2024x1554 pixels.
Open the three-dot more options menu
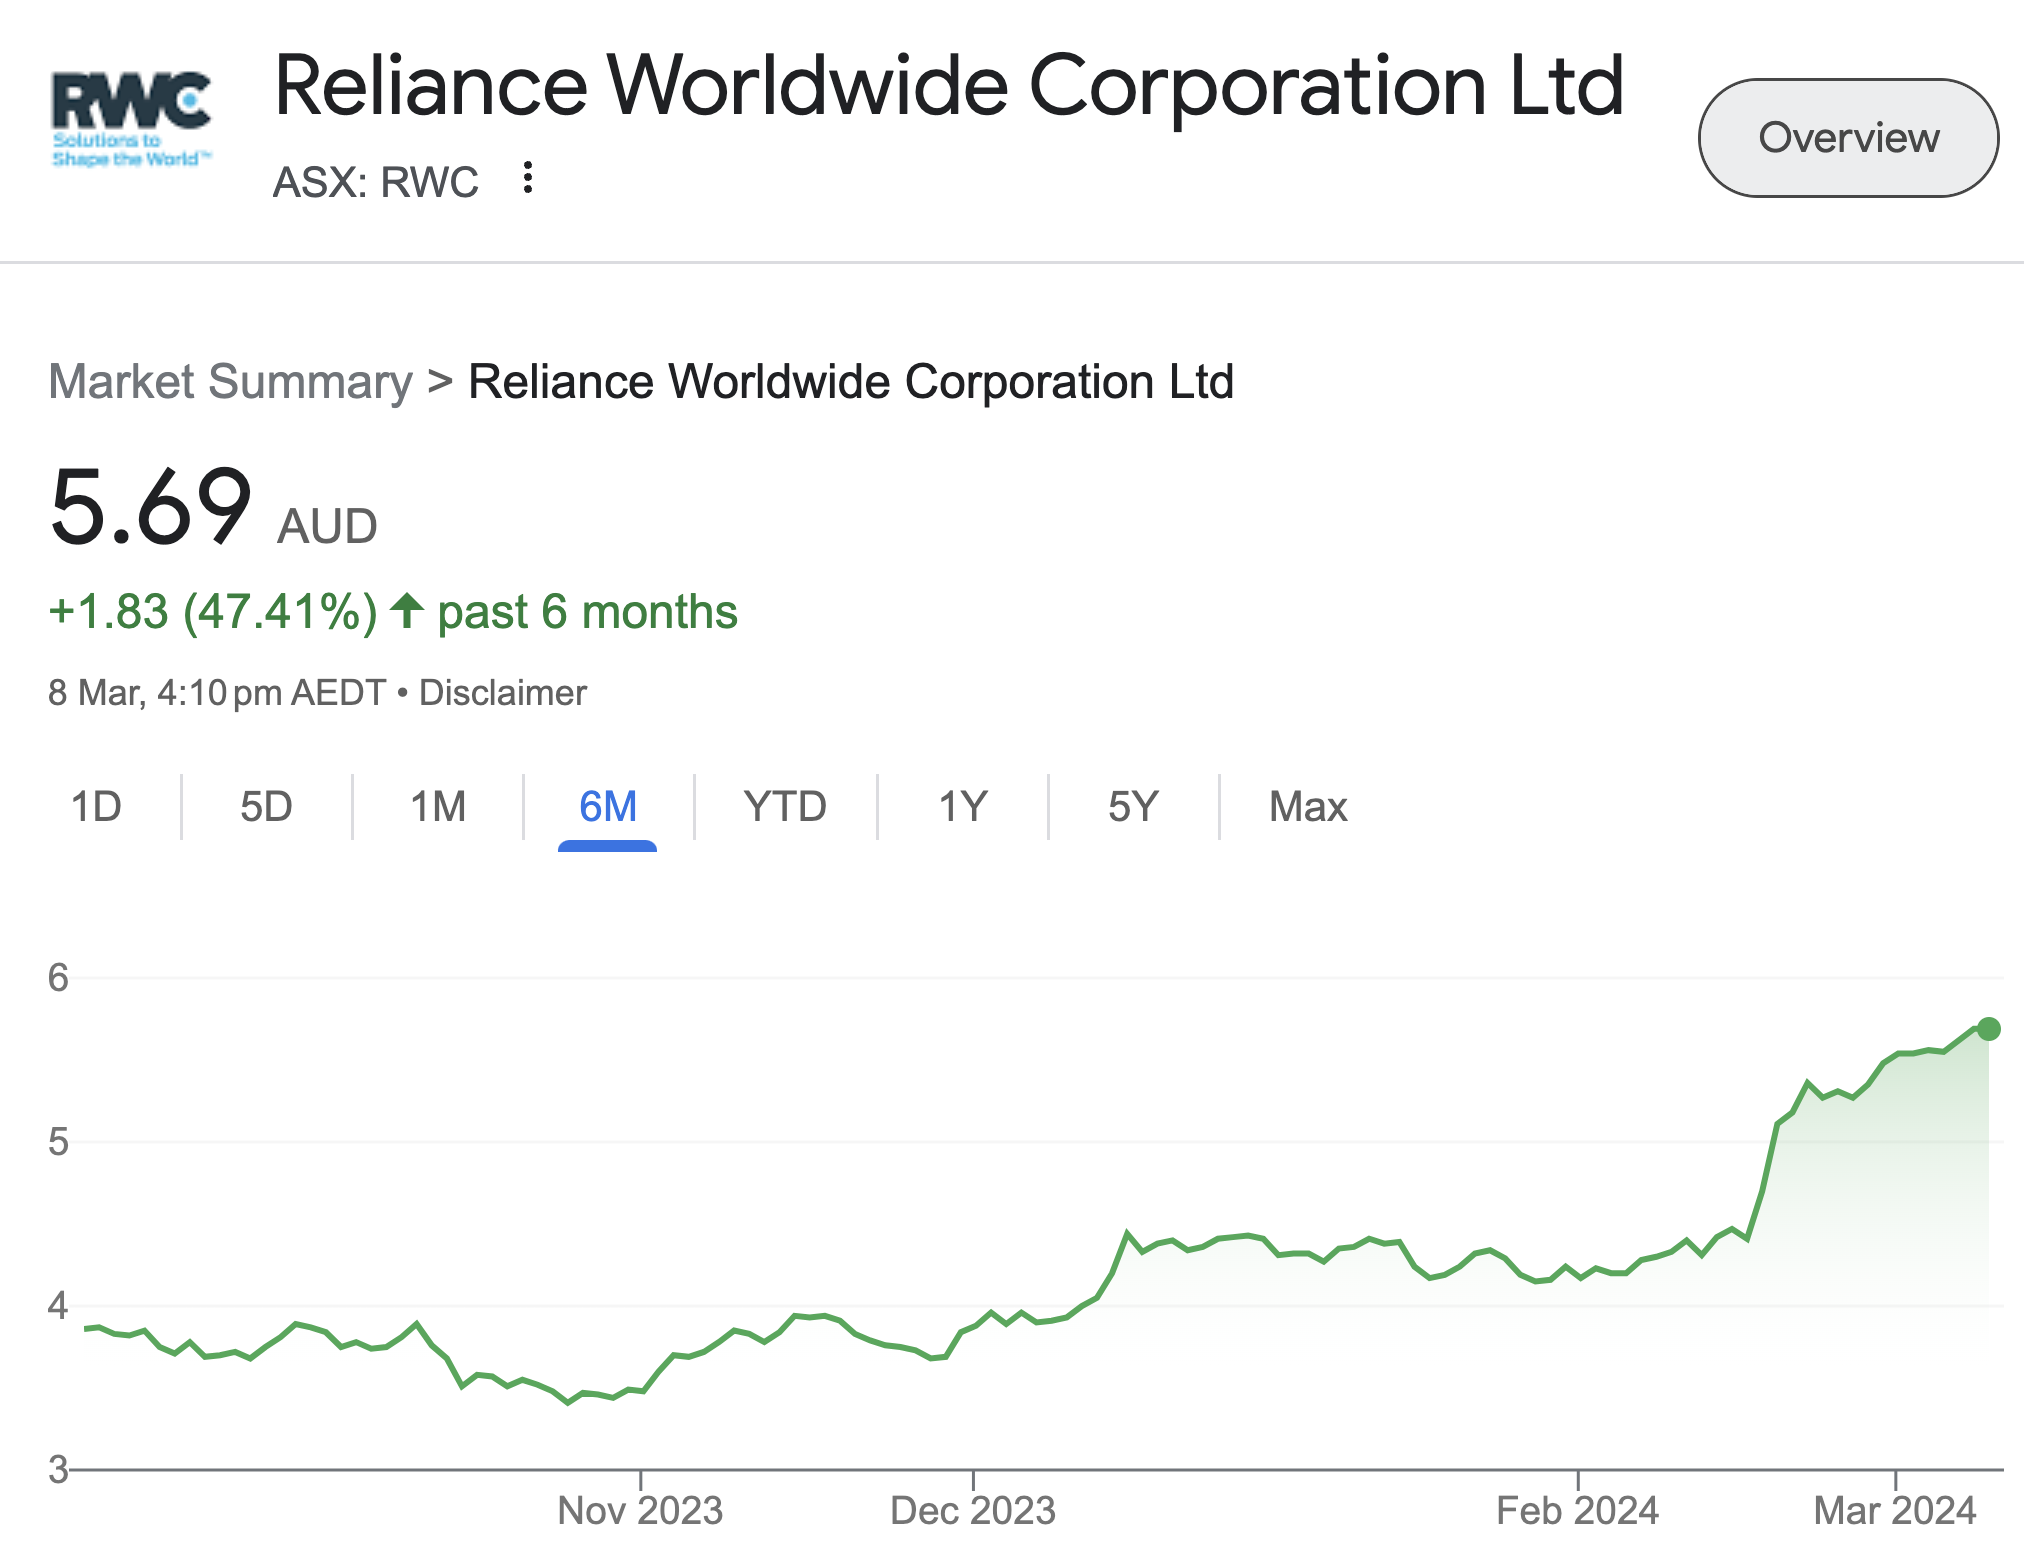pyautogui.click(x=528, y=178)
